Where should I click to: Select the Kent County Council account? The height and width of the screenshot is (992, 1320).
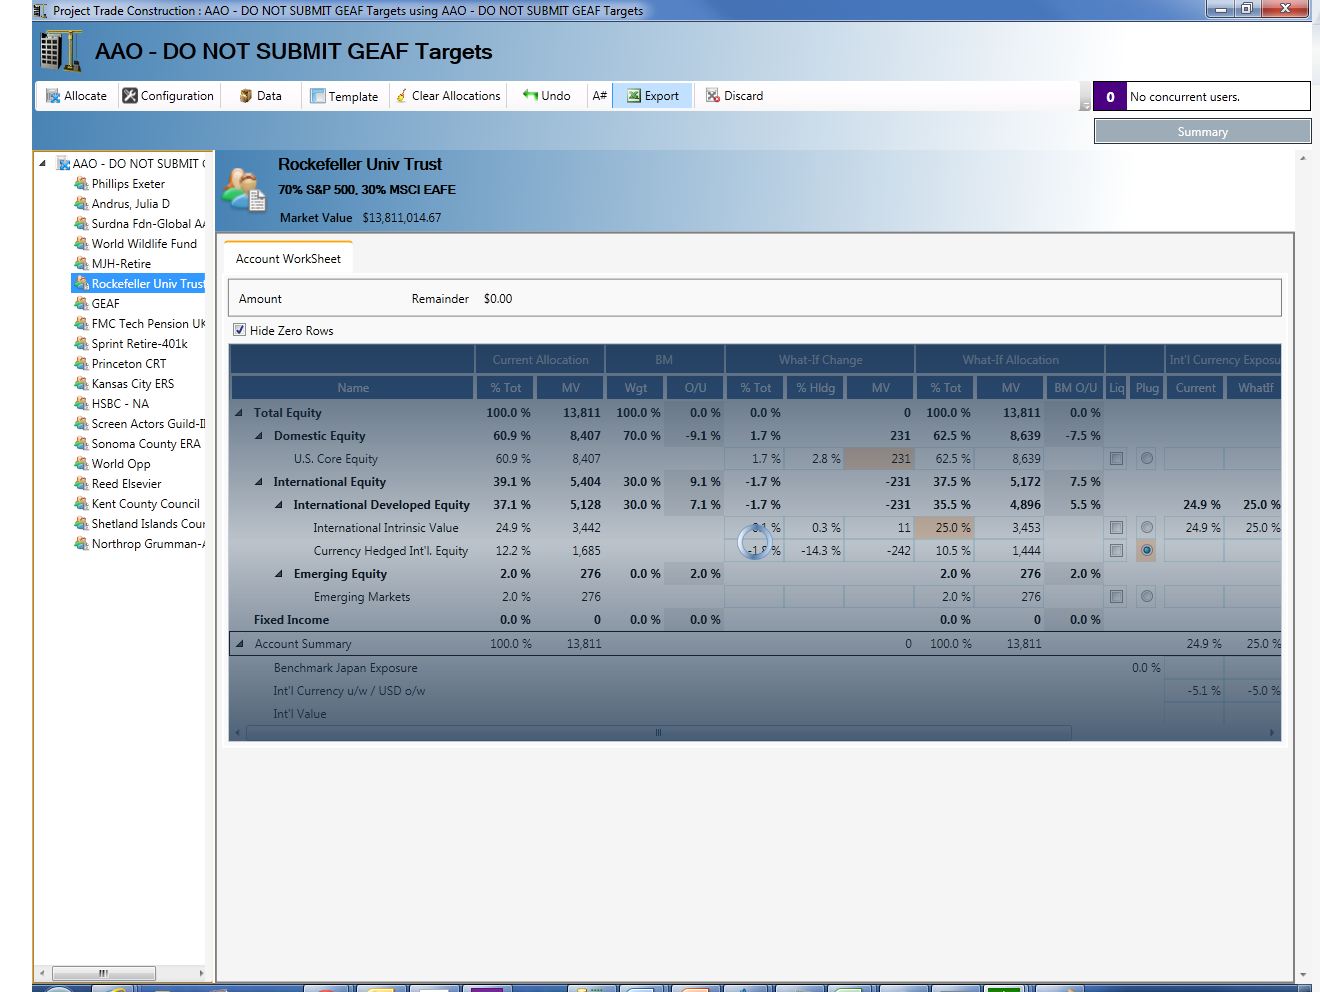pos(146,504)
